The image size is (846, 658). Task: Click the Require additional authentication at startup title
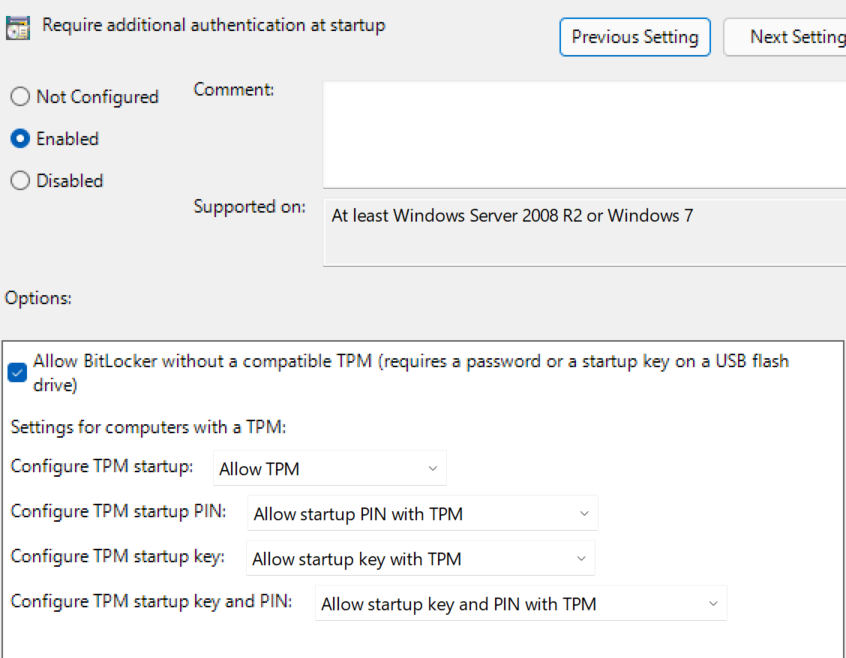[x=214, y=25]
